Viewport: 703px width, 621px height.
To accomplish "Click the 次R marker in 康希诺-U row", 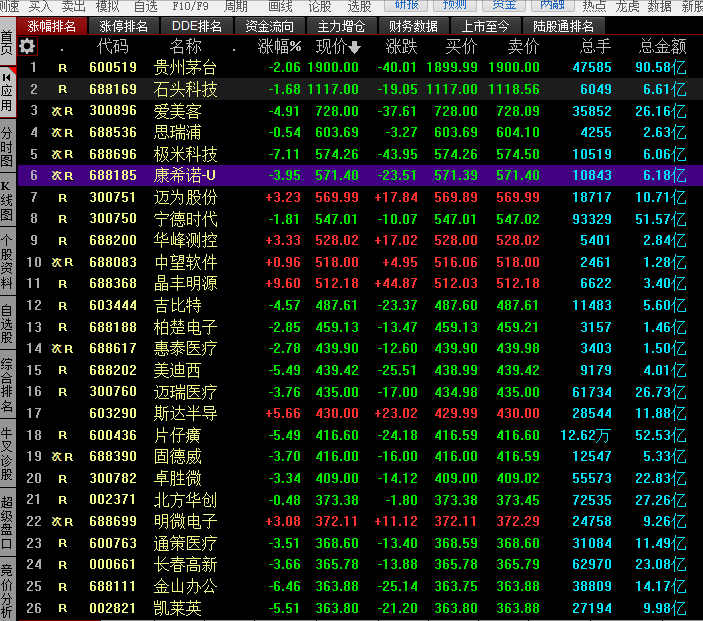I will [62, 176].
